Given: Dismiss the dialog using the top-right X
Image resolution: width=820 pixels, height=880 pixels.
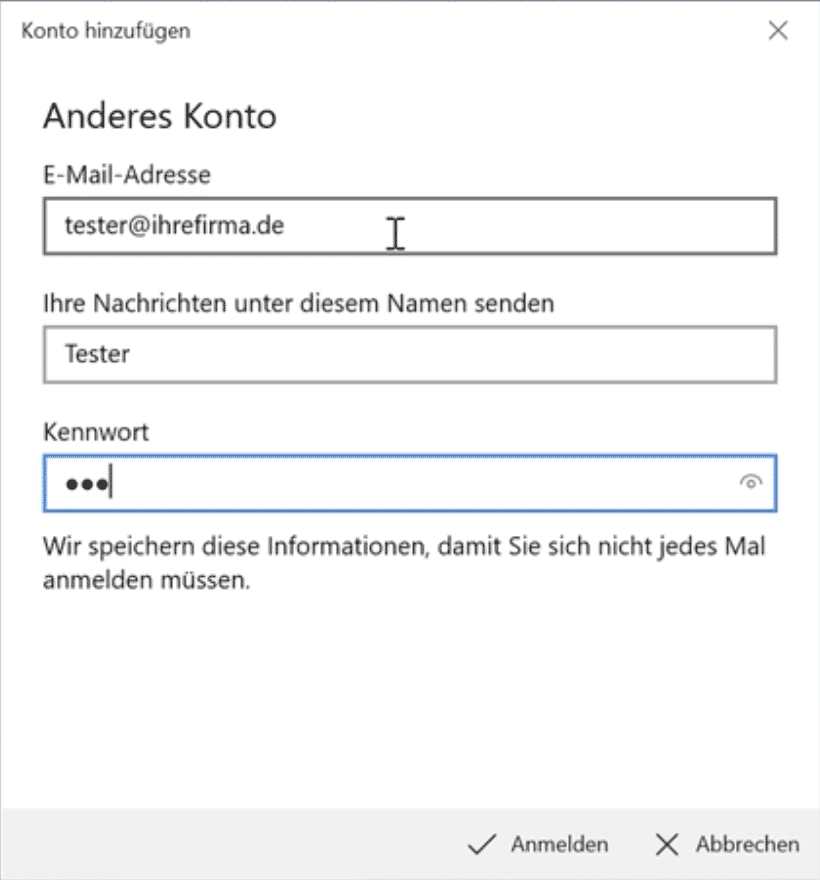Looking at the screenshot, I should (x=779, y=31).
